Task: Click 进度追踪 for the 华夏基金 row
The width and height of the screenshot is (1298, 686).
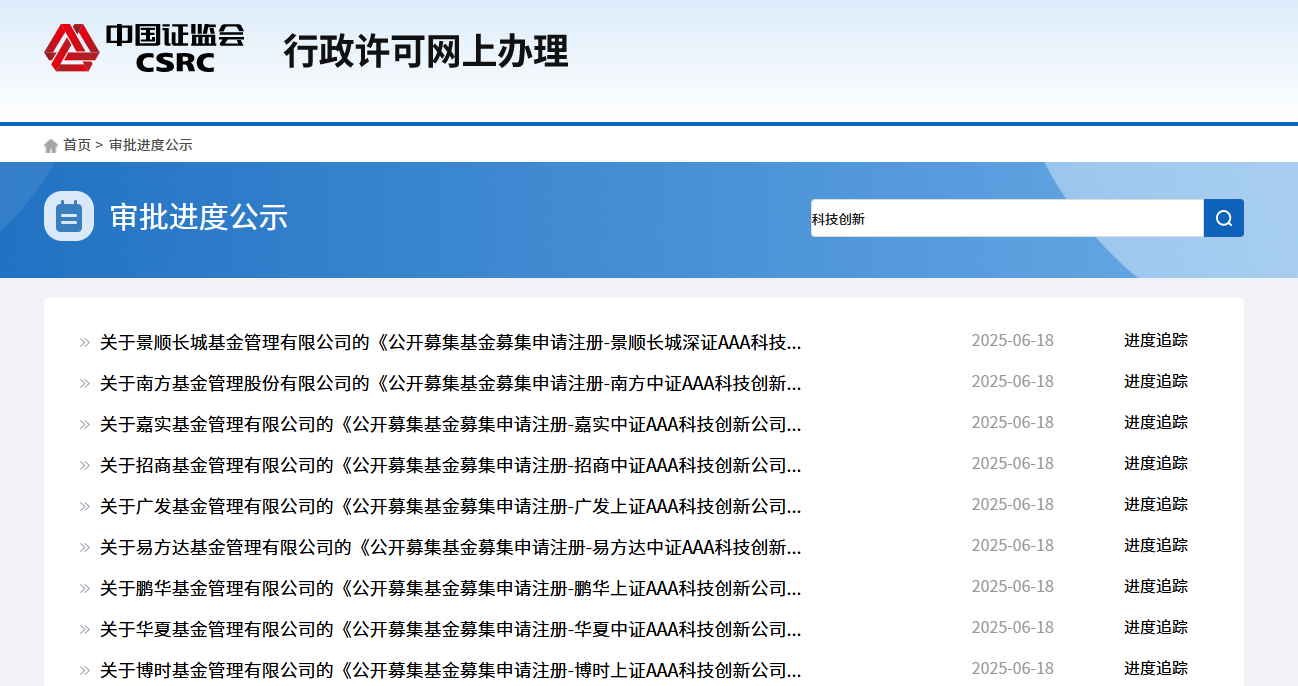Action: pyautogui.click(x=1156, y=627)
